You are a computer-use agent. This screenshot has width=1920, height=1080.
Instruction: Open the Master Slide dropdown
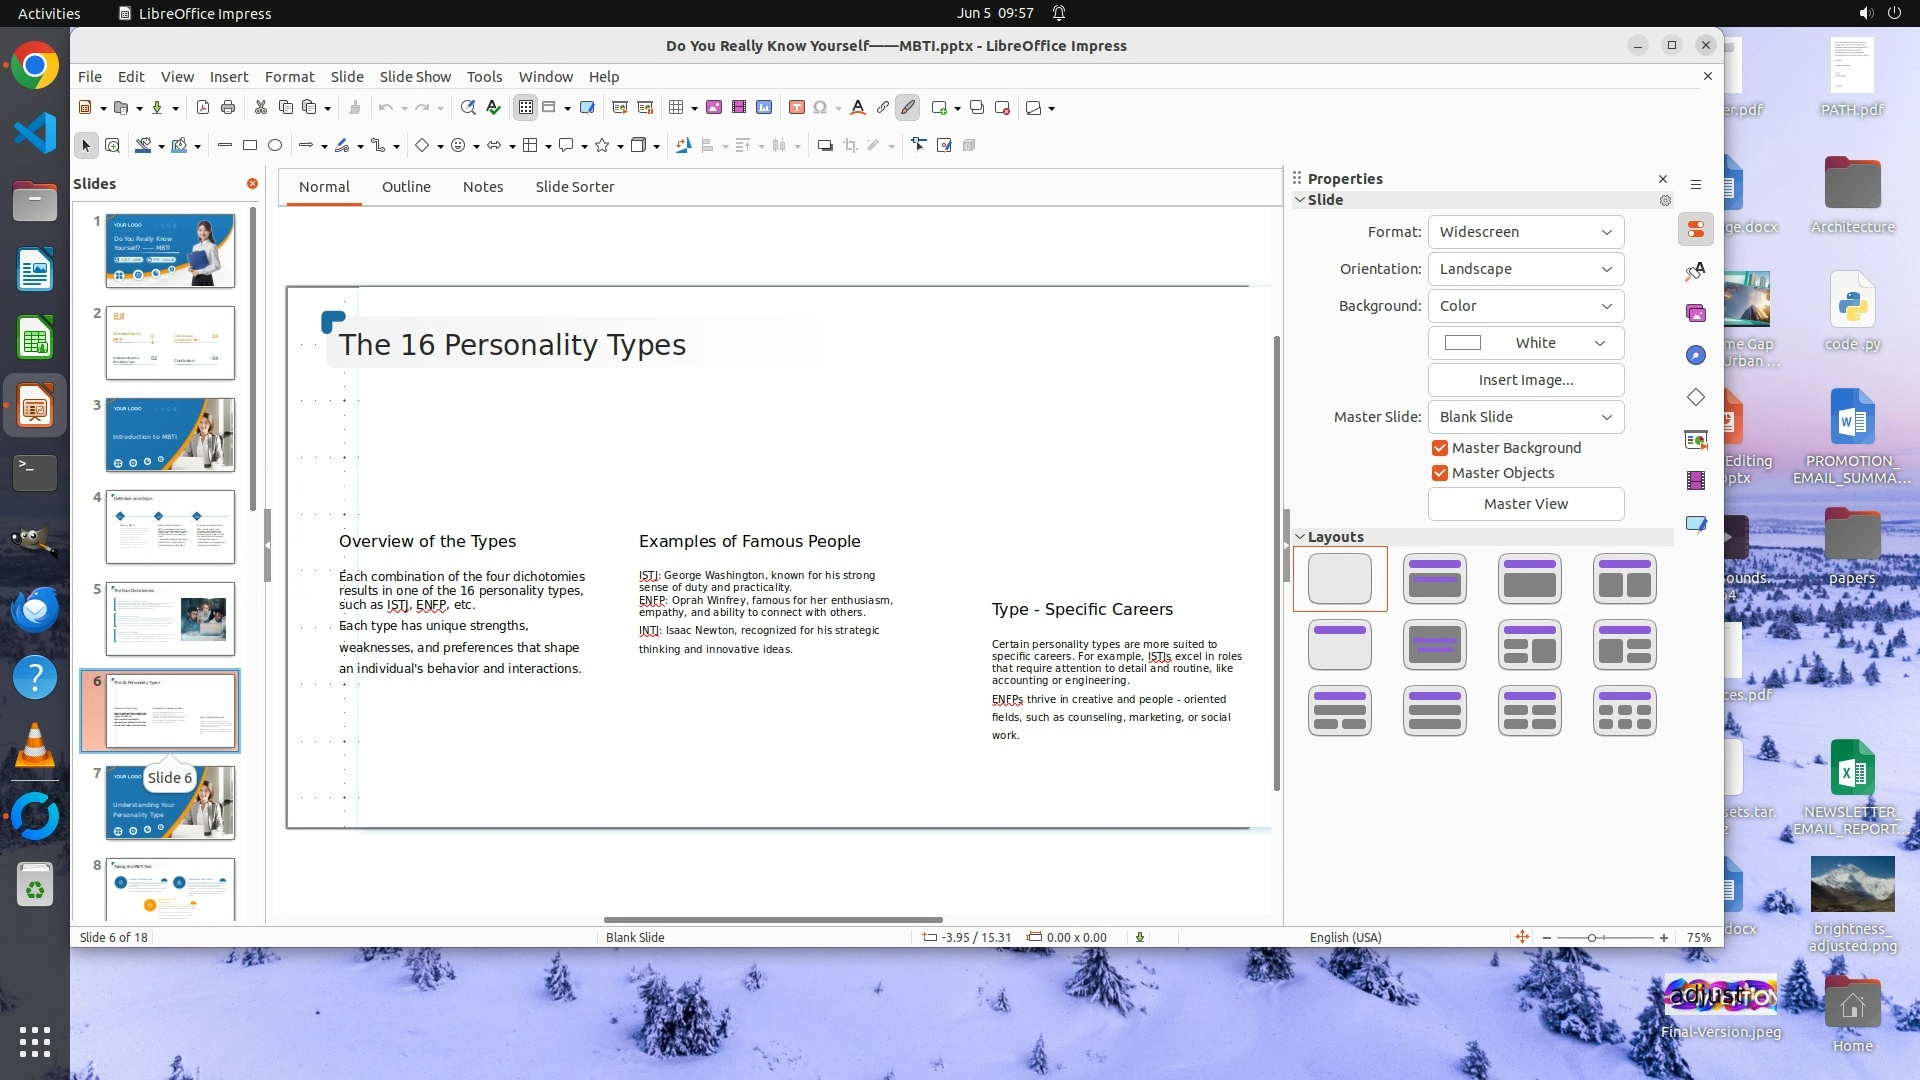pyautogui.click(x=1525, y=417)
